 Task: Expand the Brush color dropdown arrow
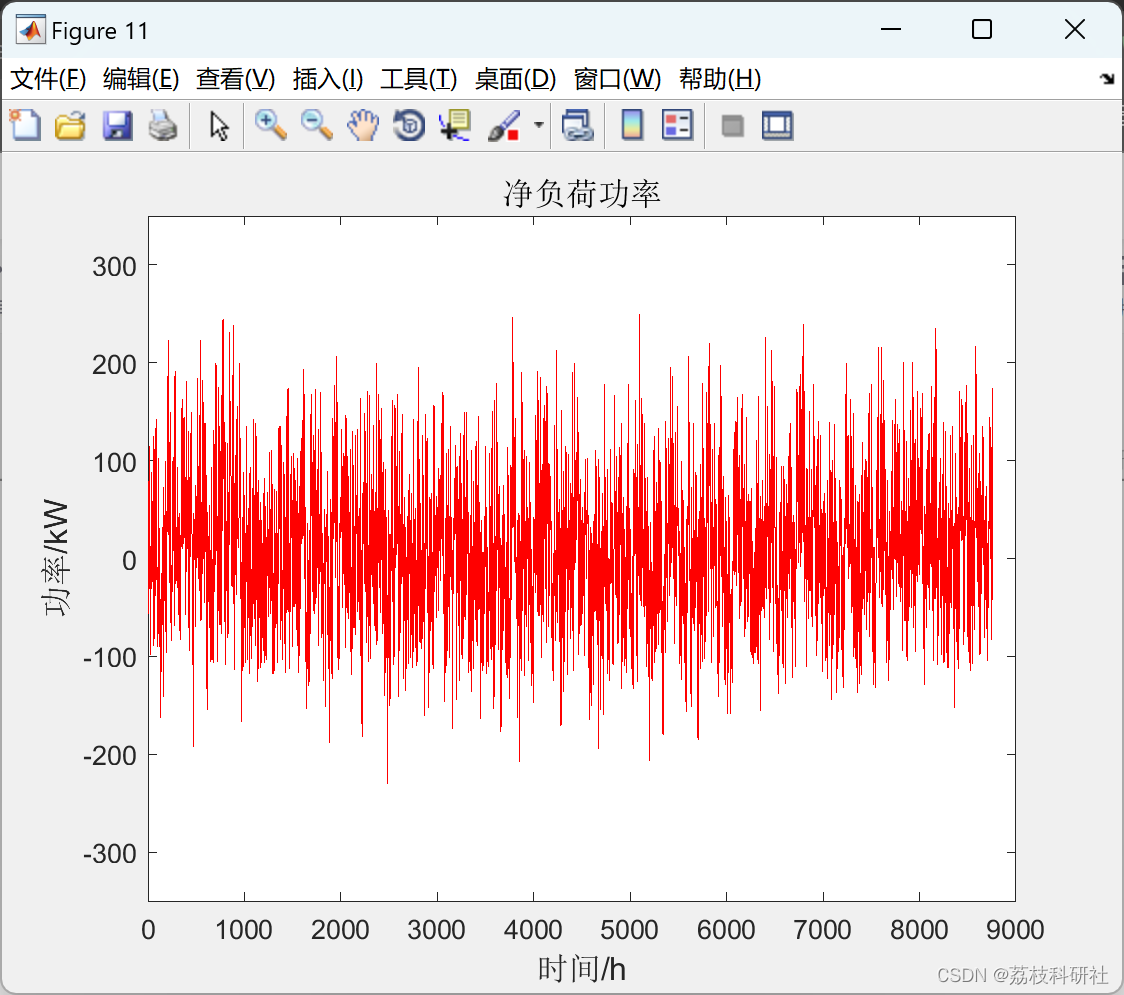click(x=538, y=125)
